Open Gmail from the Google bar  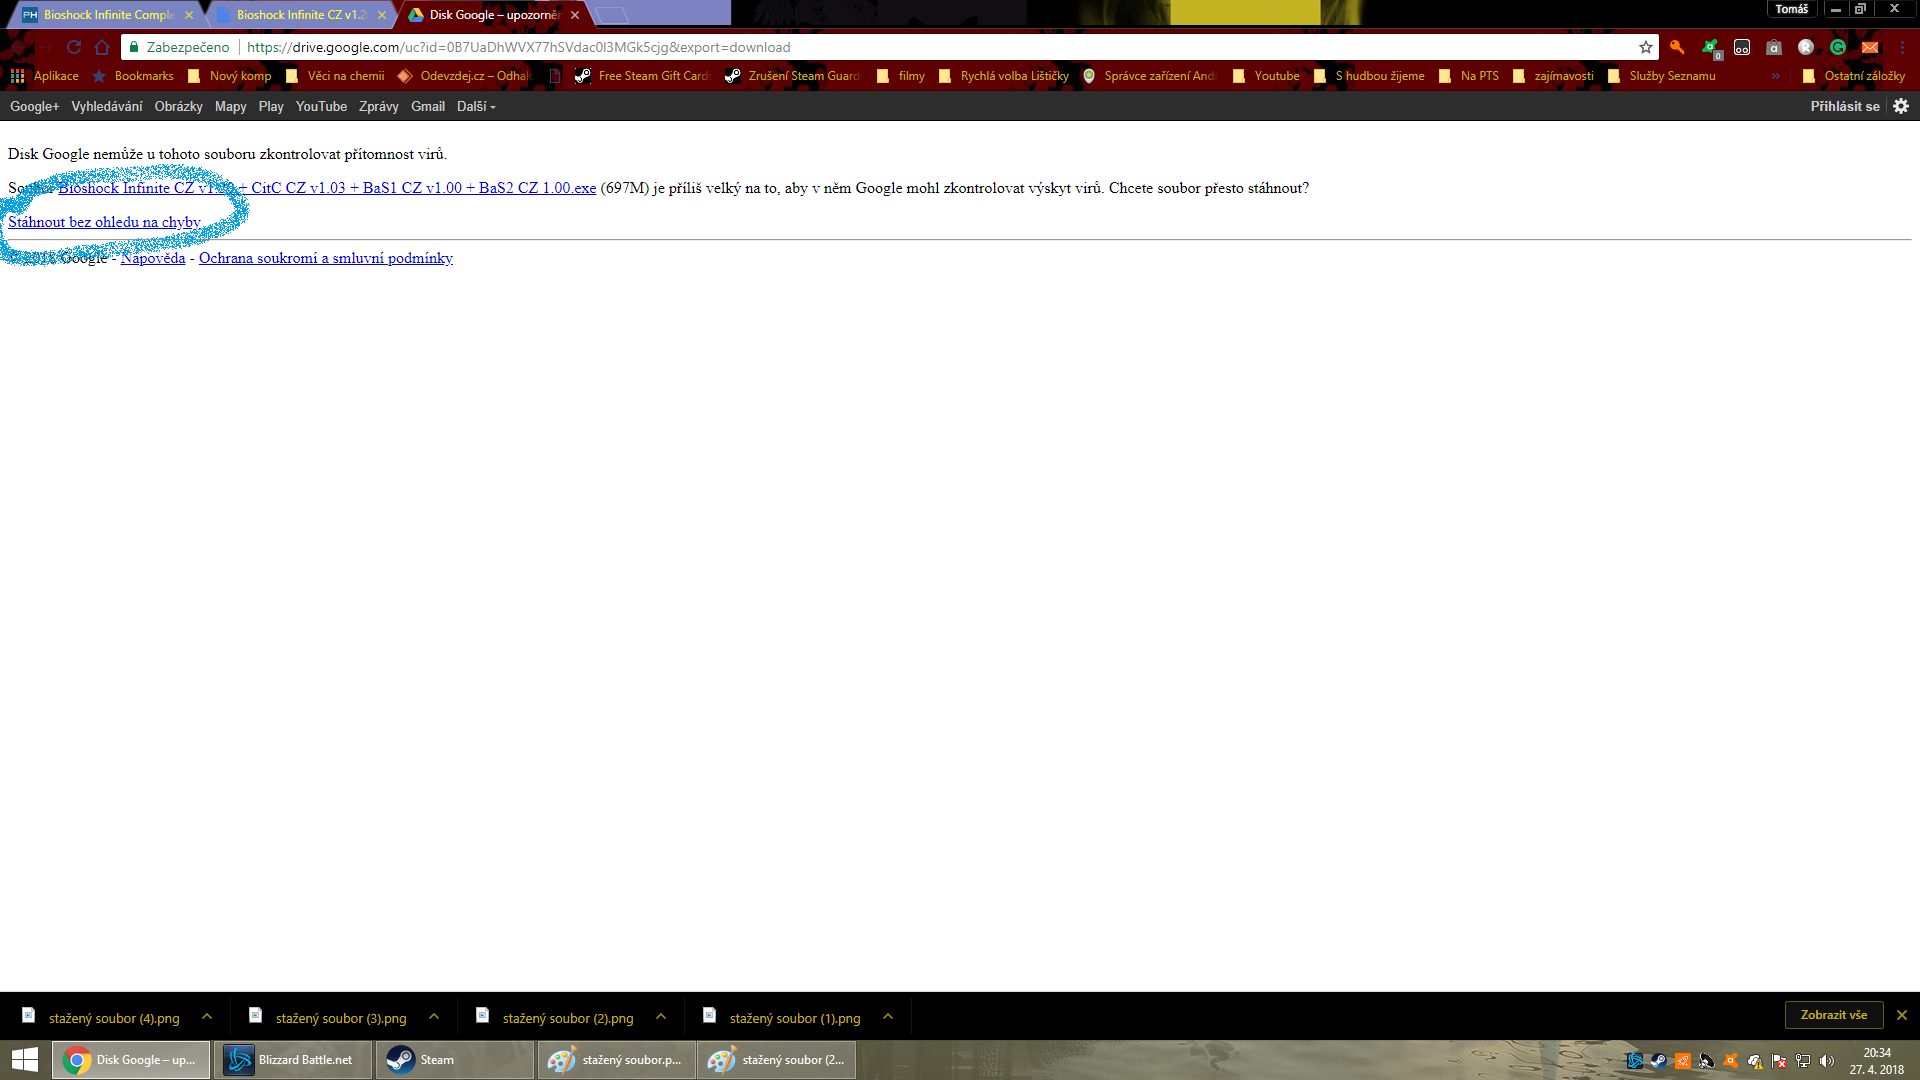tap(428, 106)
